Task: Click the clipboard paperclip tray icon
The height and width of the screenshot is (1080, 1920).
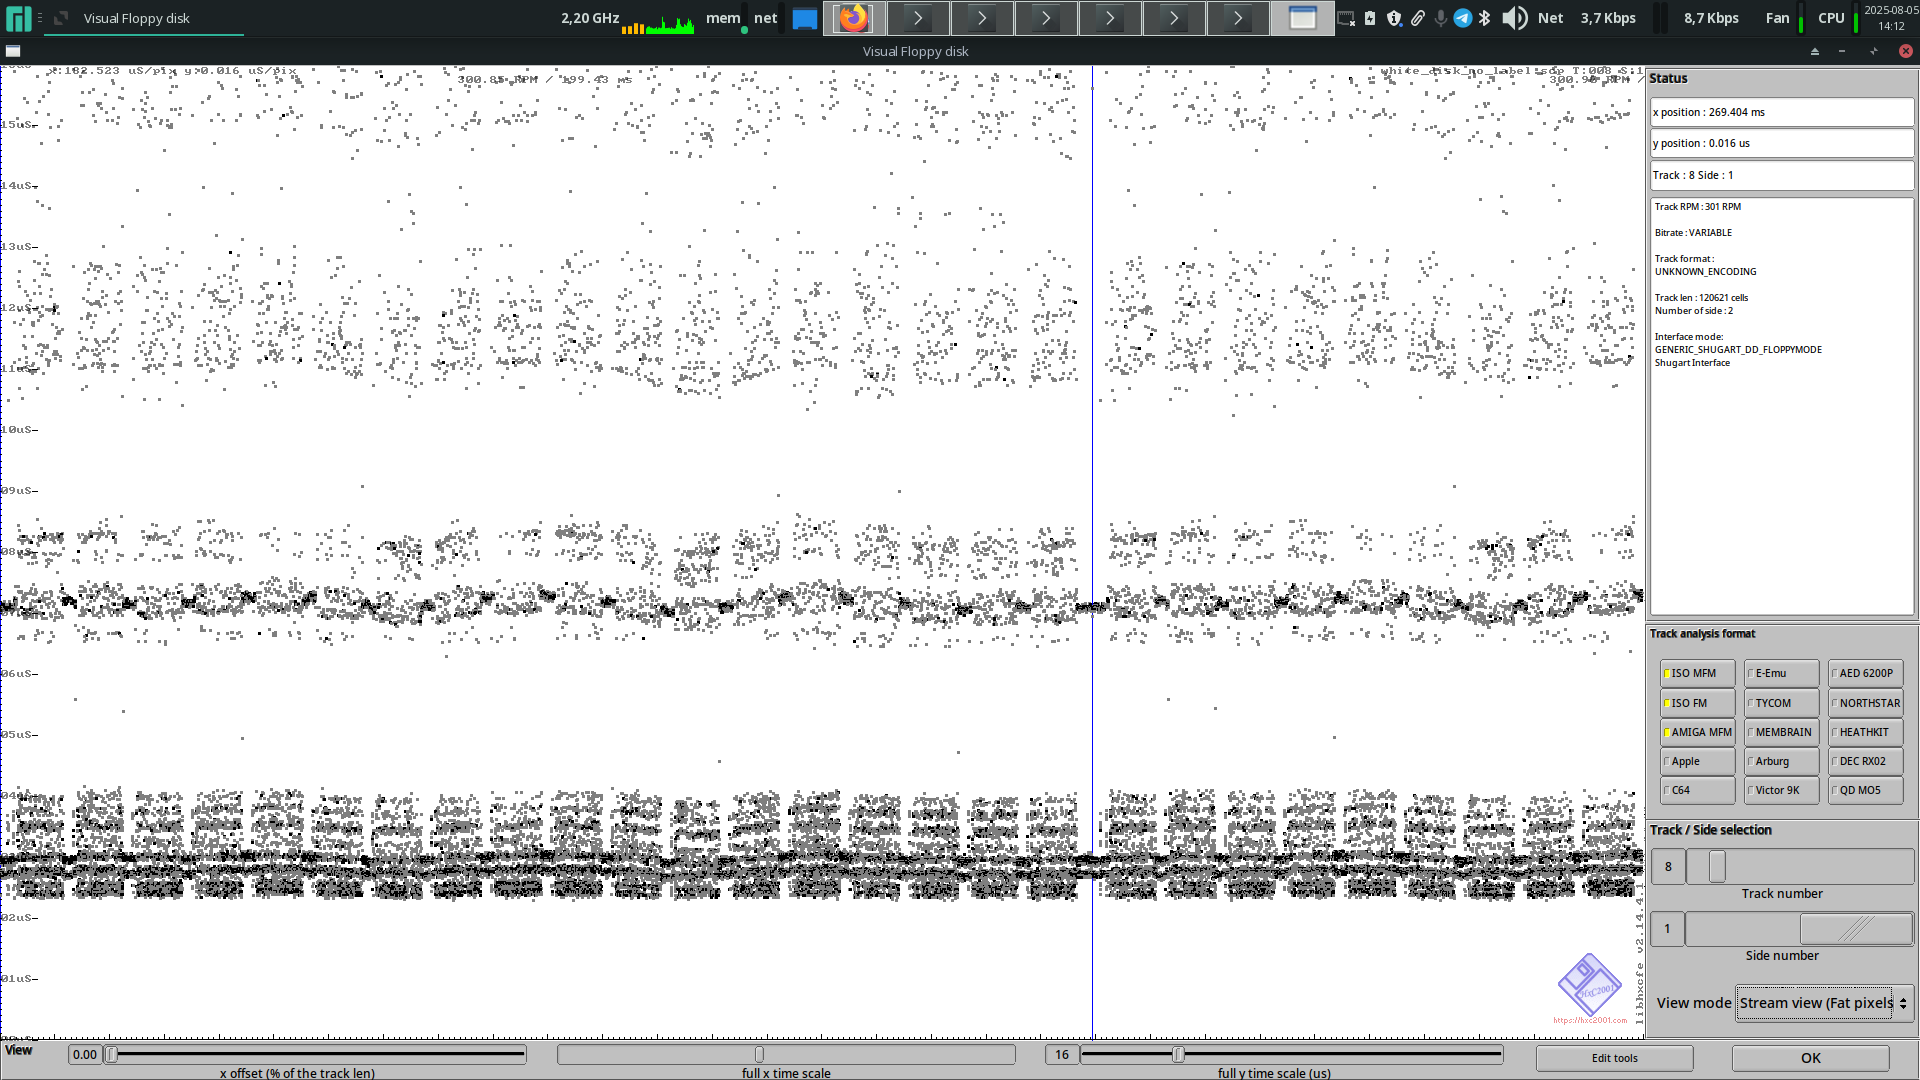Action: (x=1418, y=18)
